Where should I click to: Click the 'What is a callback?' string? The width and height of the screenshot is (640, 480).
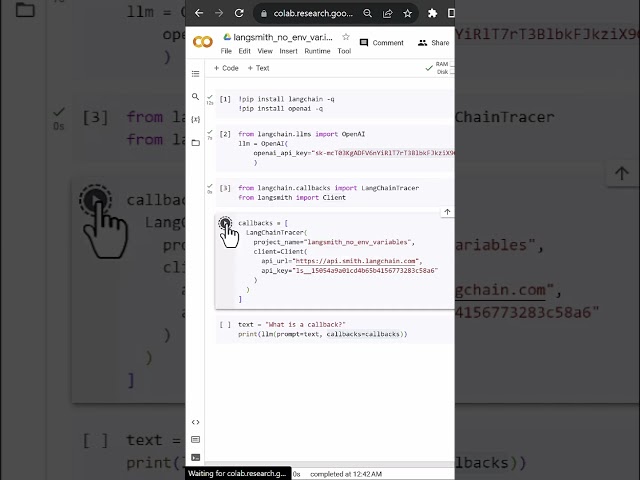click(x=306, y=324)
